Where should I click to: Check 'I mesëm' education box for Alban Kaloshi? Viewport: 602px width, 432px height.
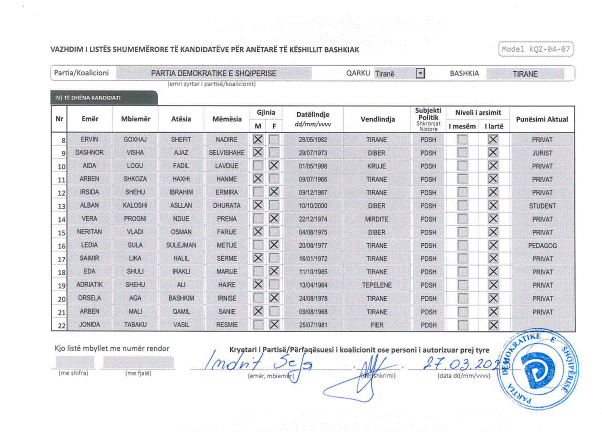(462, 204)
